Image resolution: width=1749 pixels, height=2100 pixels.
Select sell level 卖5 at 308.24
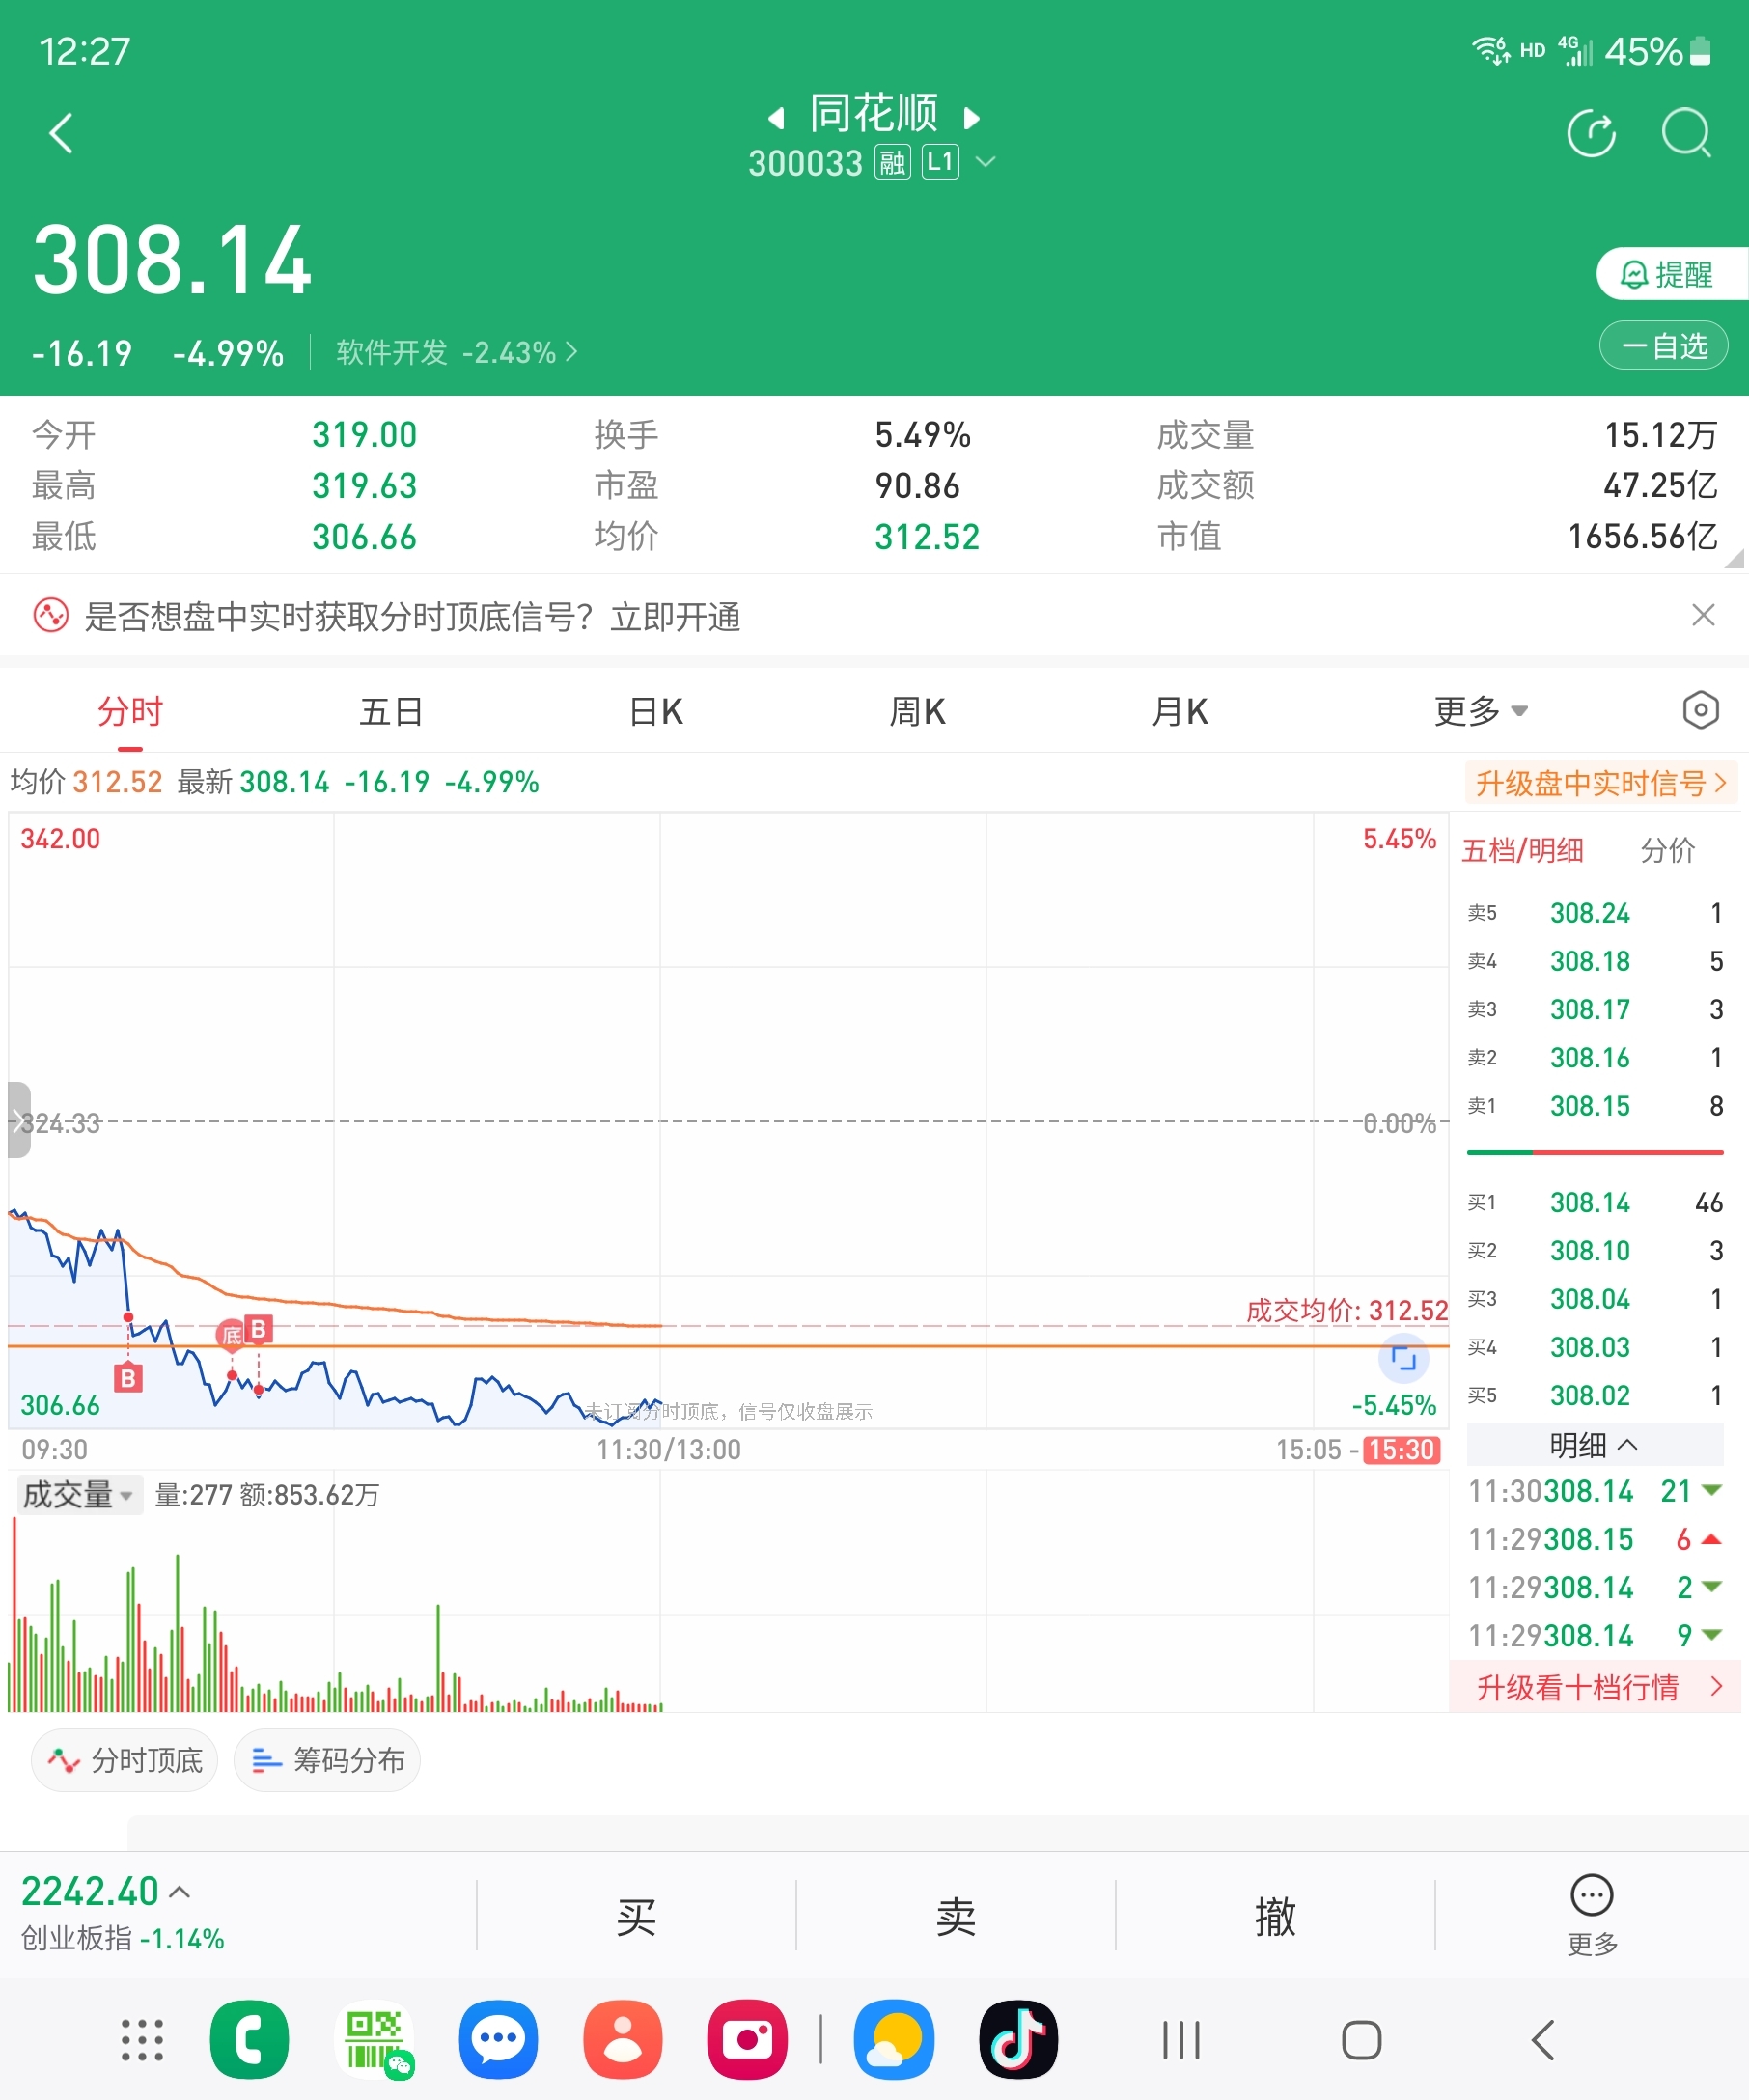coord(1595,913)
